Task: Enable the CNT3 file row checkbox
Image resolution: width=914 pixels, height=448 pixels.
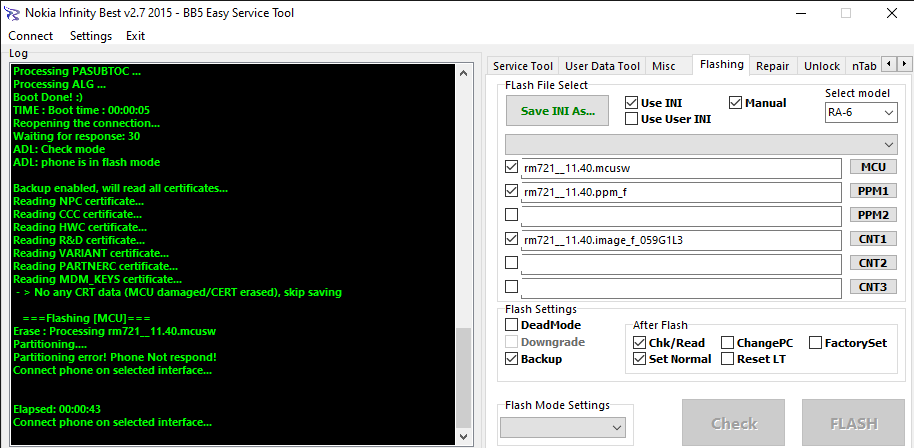Action: tap(511, 287)
